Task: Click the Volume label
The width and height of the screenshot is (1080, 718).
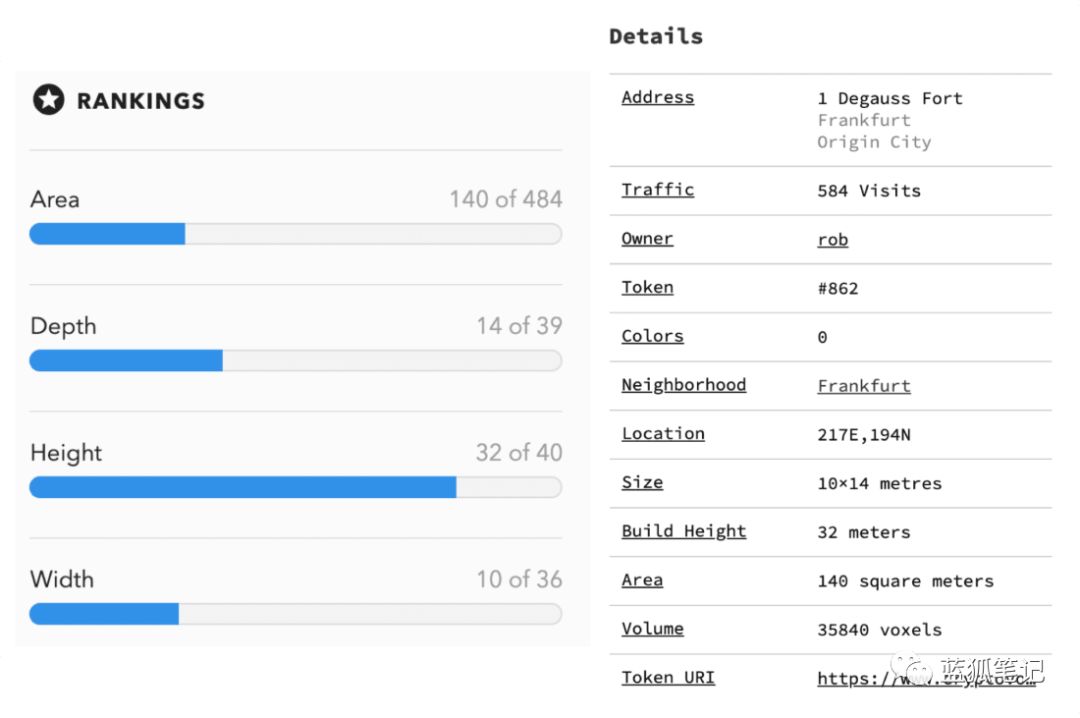Action: [x=652, y=628]
